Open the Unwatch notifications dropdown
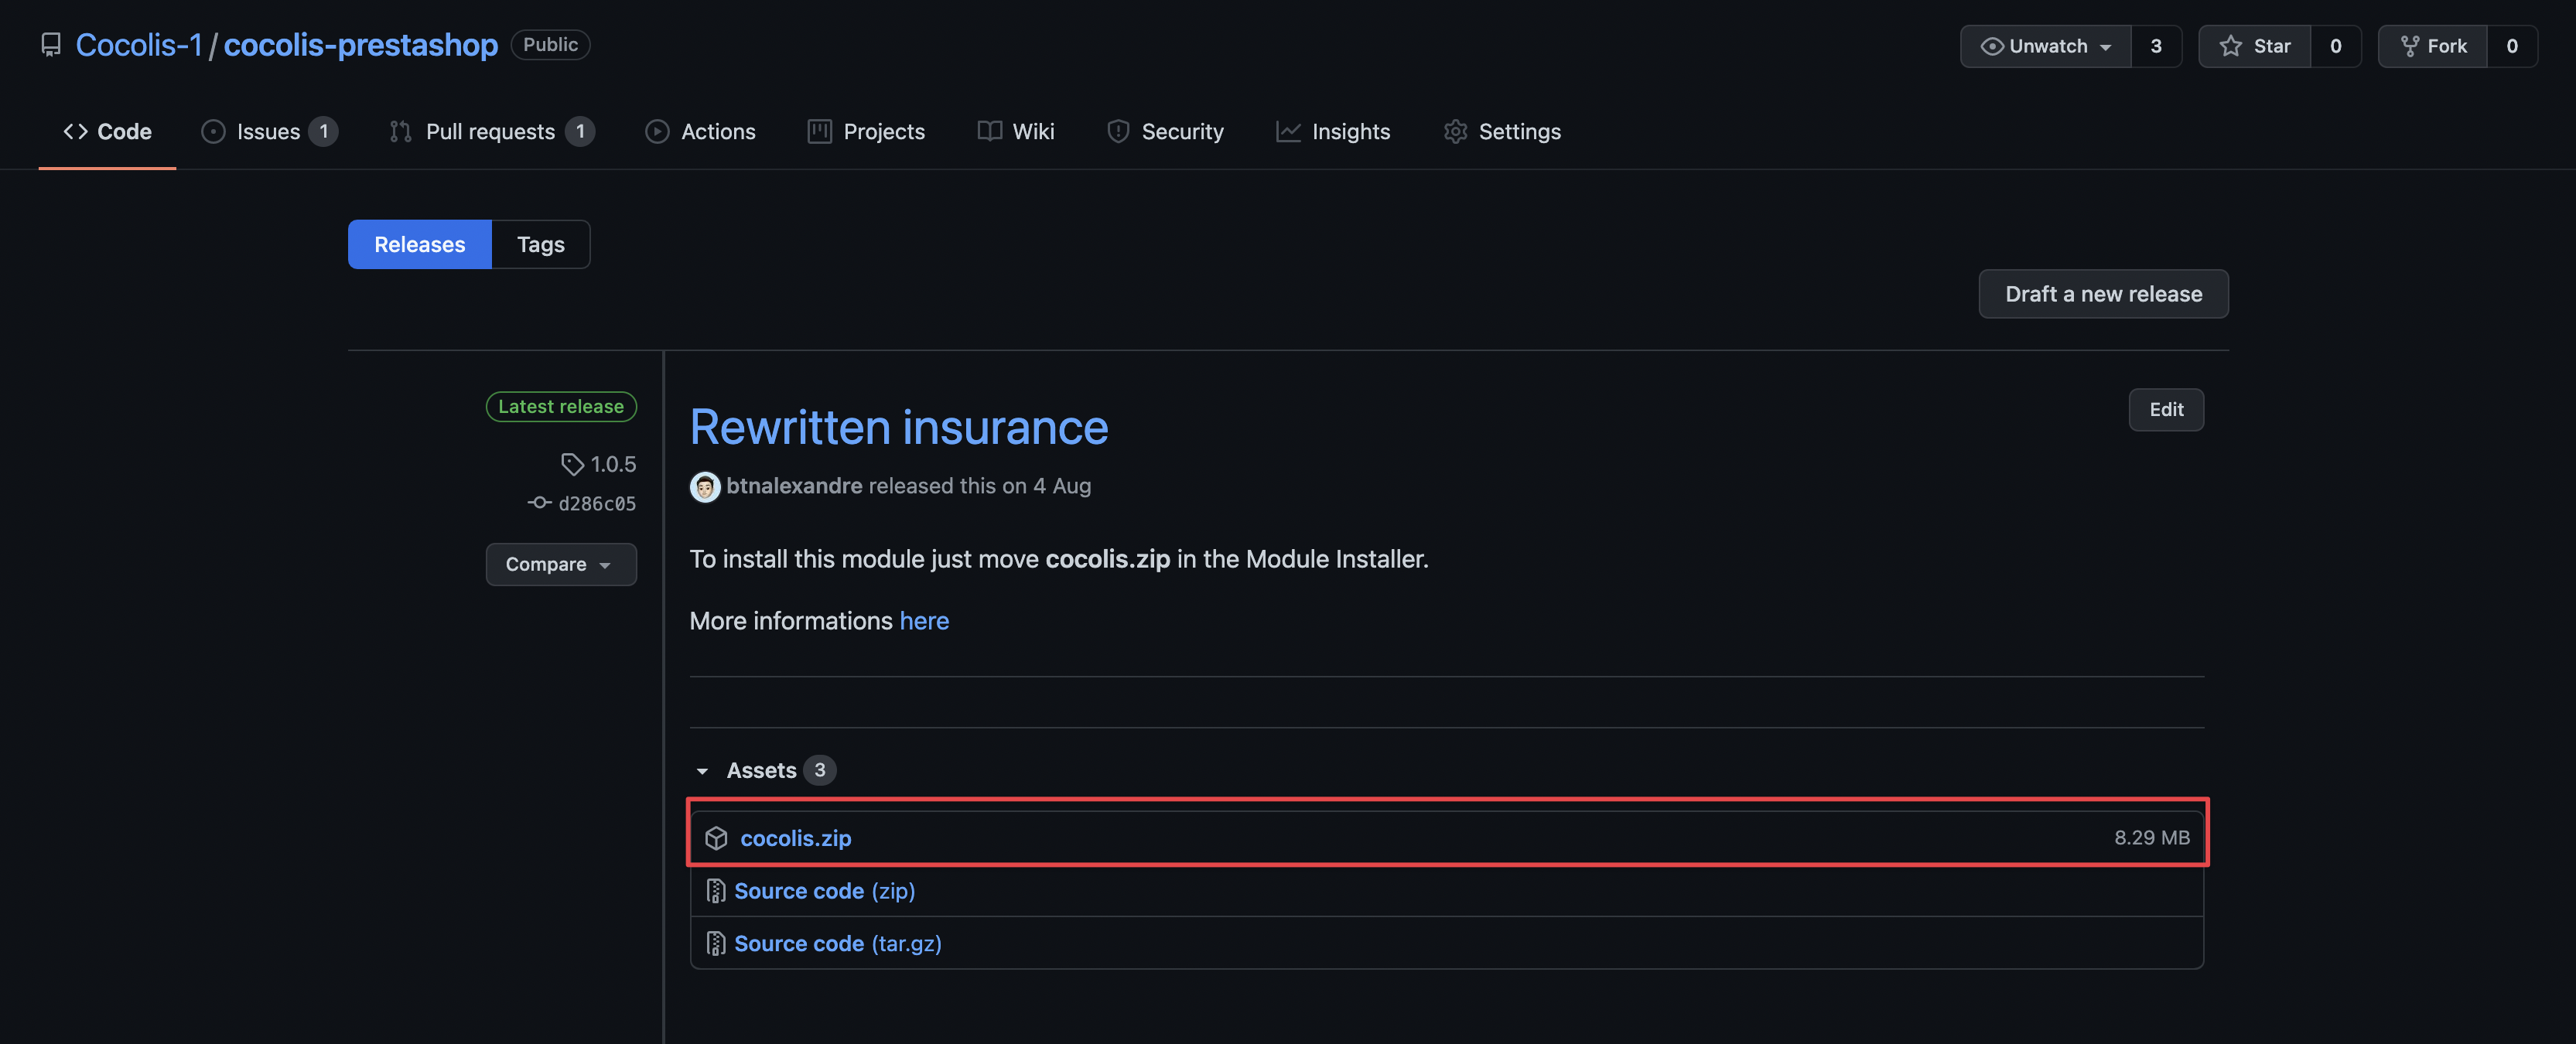The image size is (2576, 1044). tap(2045, 46)
